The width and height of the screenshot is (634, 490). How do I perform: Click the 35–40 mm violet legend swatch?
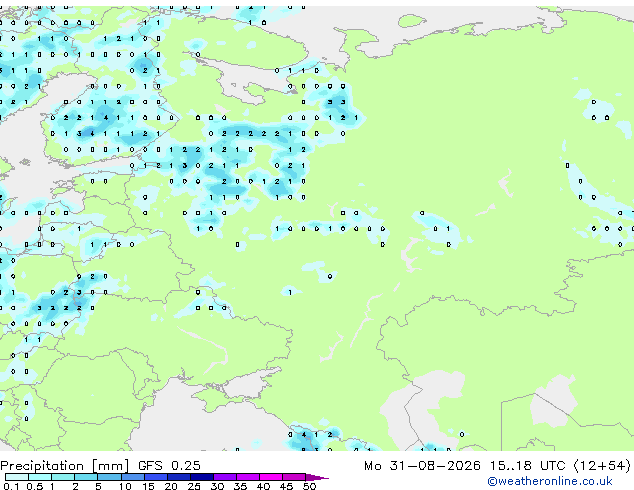click(x=248, y=477)
